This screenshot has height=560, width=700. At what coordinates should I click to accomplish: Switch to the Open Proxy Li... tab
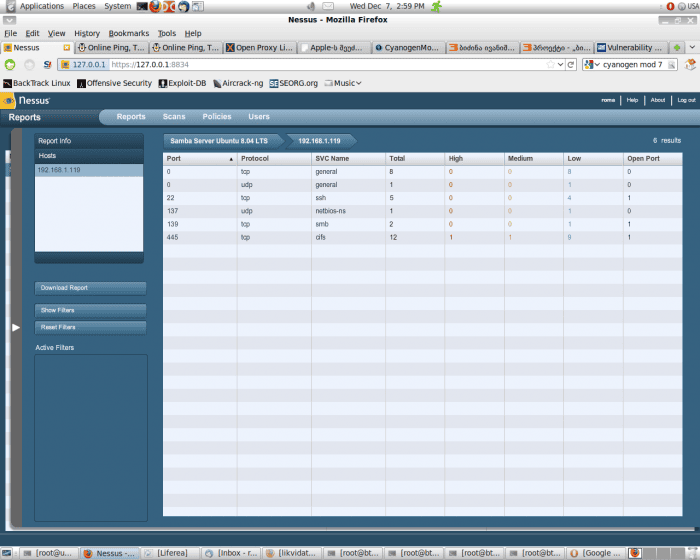(259, 47)
